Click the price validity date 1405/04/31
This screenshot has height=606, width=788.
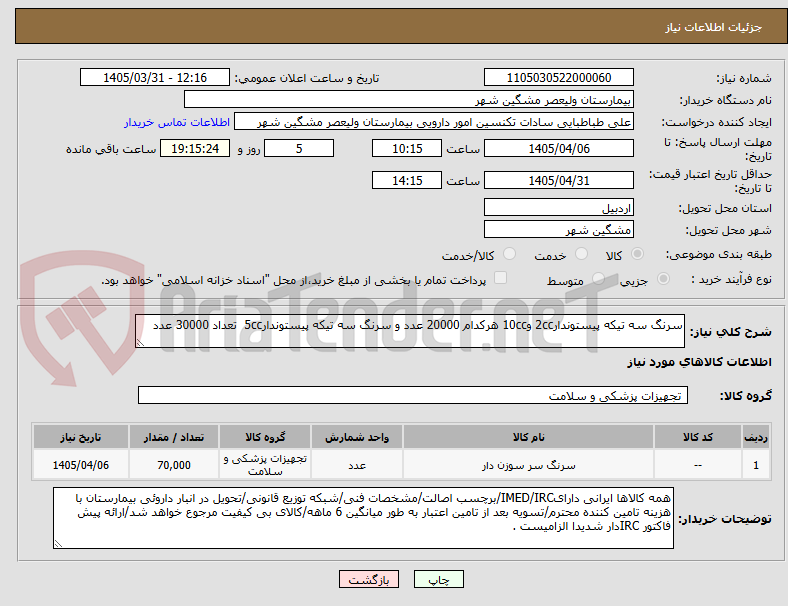pos(559,180)
